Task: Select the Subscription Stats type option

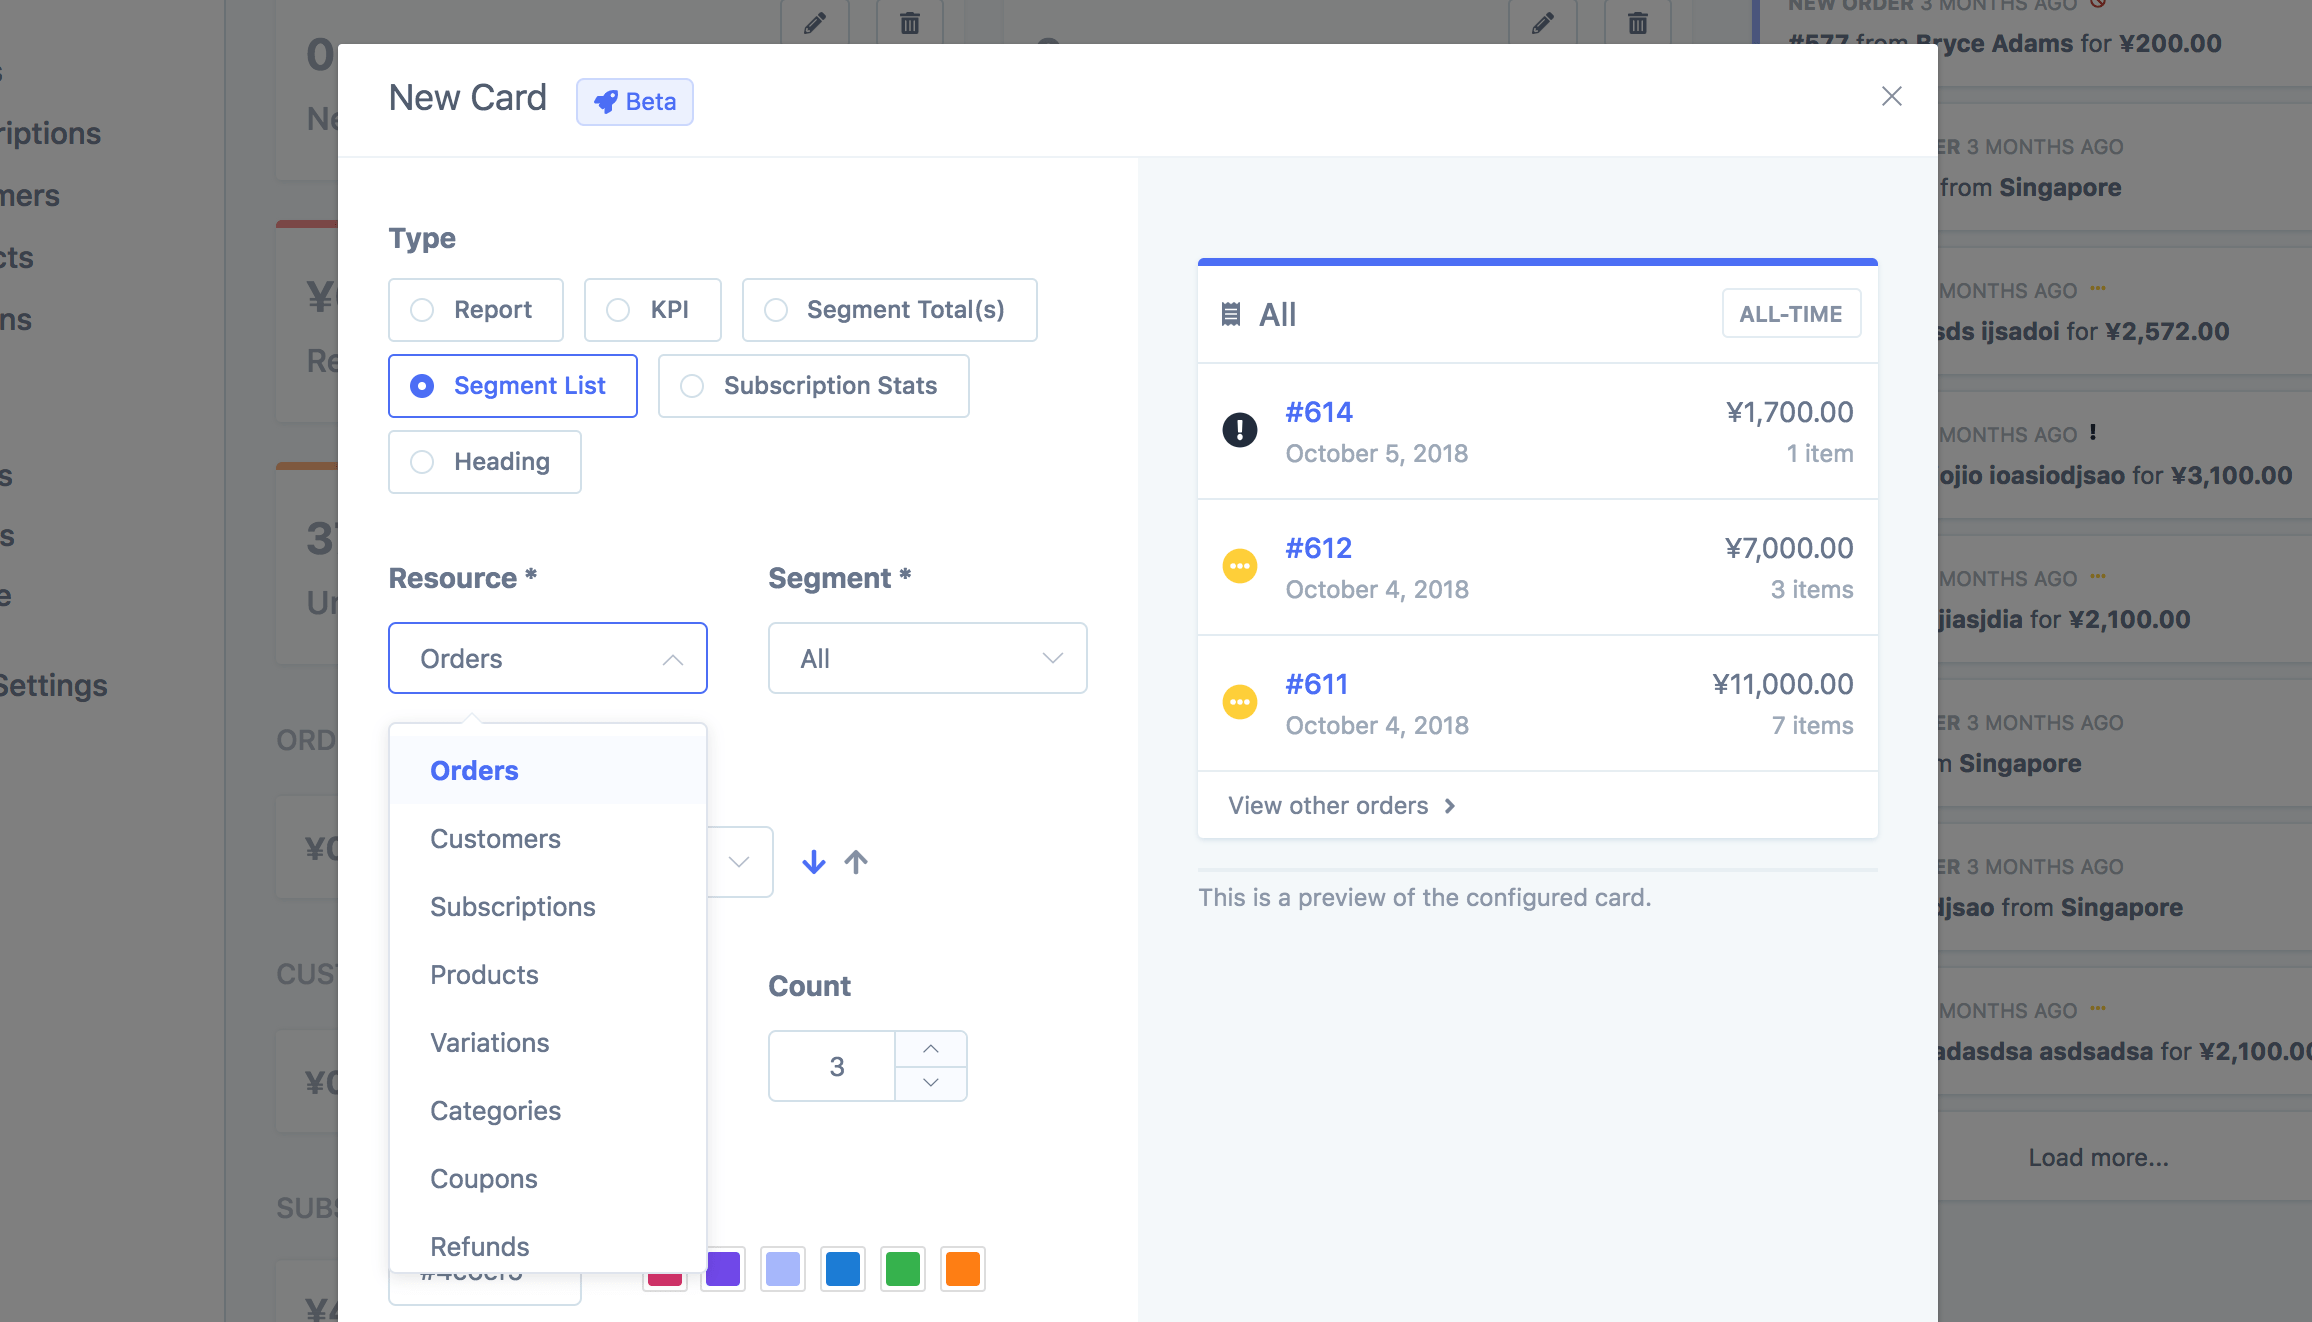Action: tap(813, 386)
